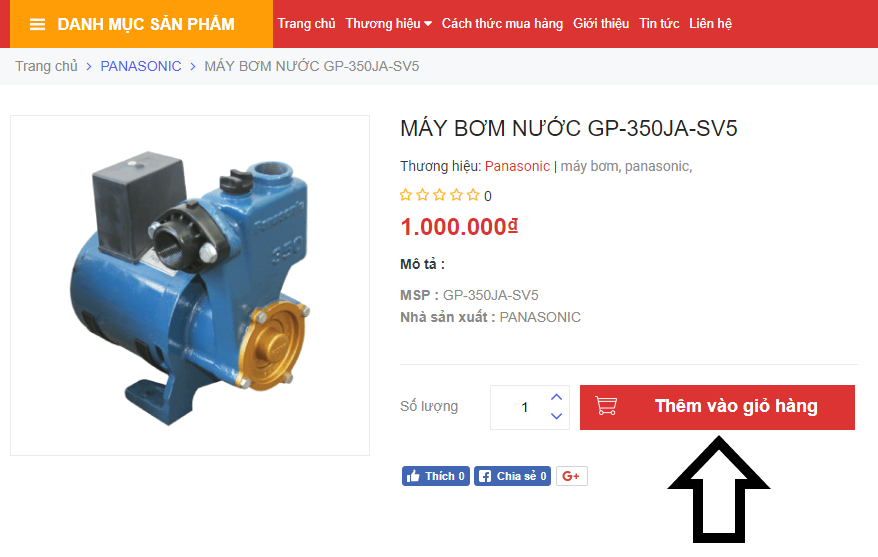Open the hamburger menu icon beside DANH MỤC SẢN PHẨM
Viewport: 878px width, 557px height.
point(37,24)
